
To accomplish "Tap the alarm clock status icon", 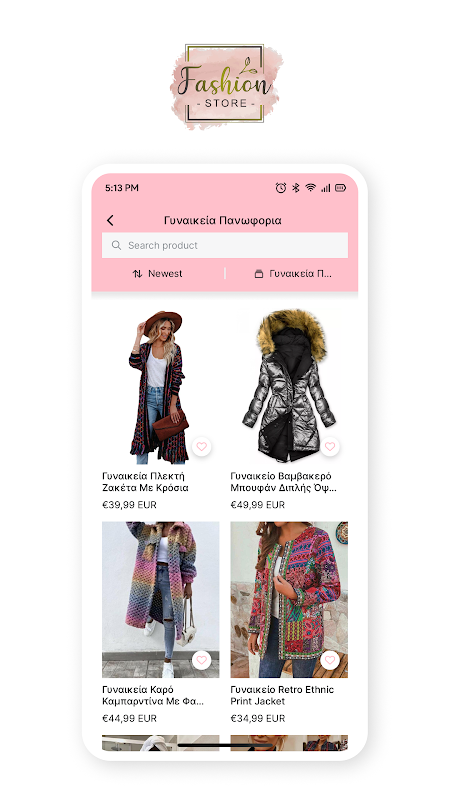I will [281, 188].
